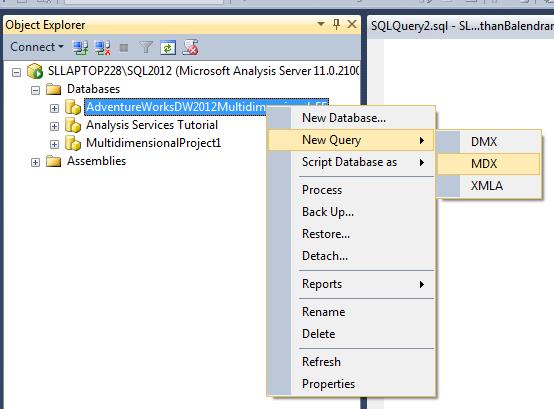
Task: Select the Analysis Services Tutorial label
Action: click(152, 125)
